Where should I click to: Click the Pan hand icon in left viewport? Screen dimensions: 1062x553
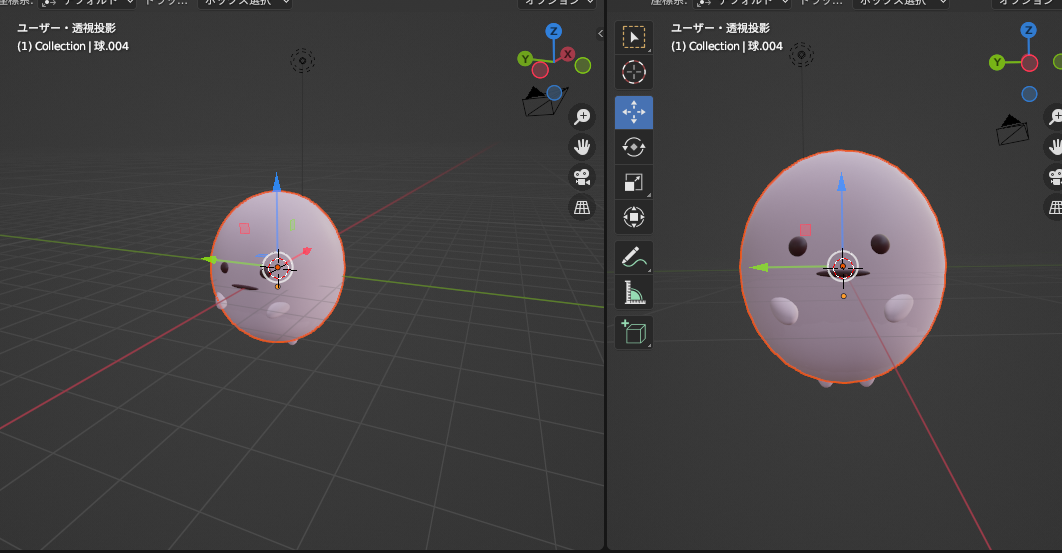pos(582,147)
